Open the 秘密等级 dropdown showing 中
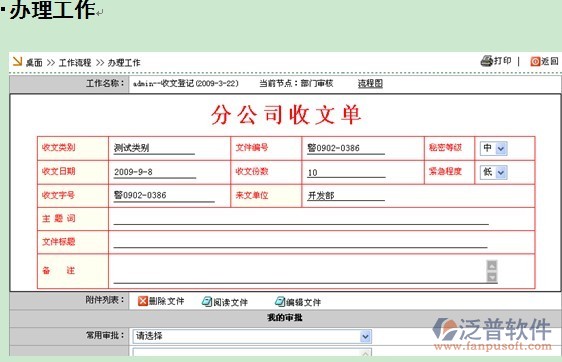This screenshot has height=362, width=562. coord(494,148)
